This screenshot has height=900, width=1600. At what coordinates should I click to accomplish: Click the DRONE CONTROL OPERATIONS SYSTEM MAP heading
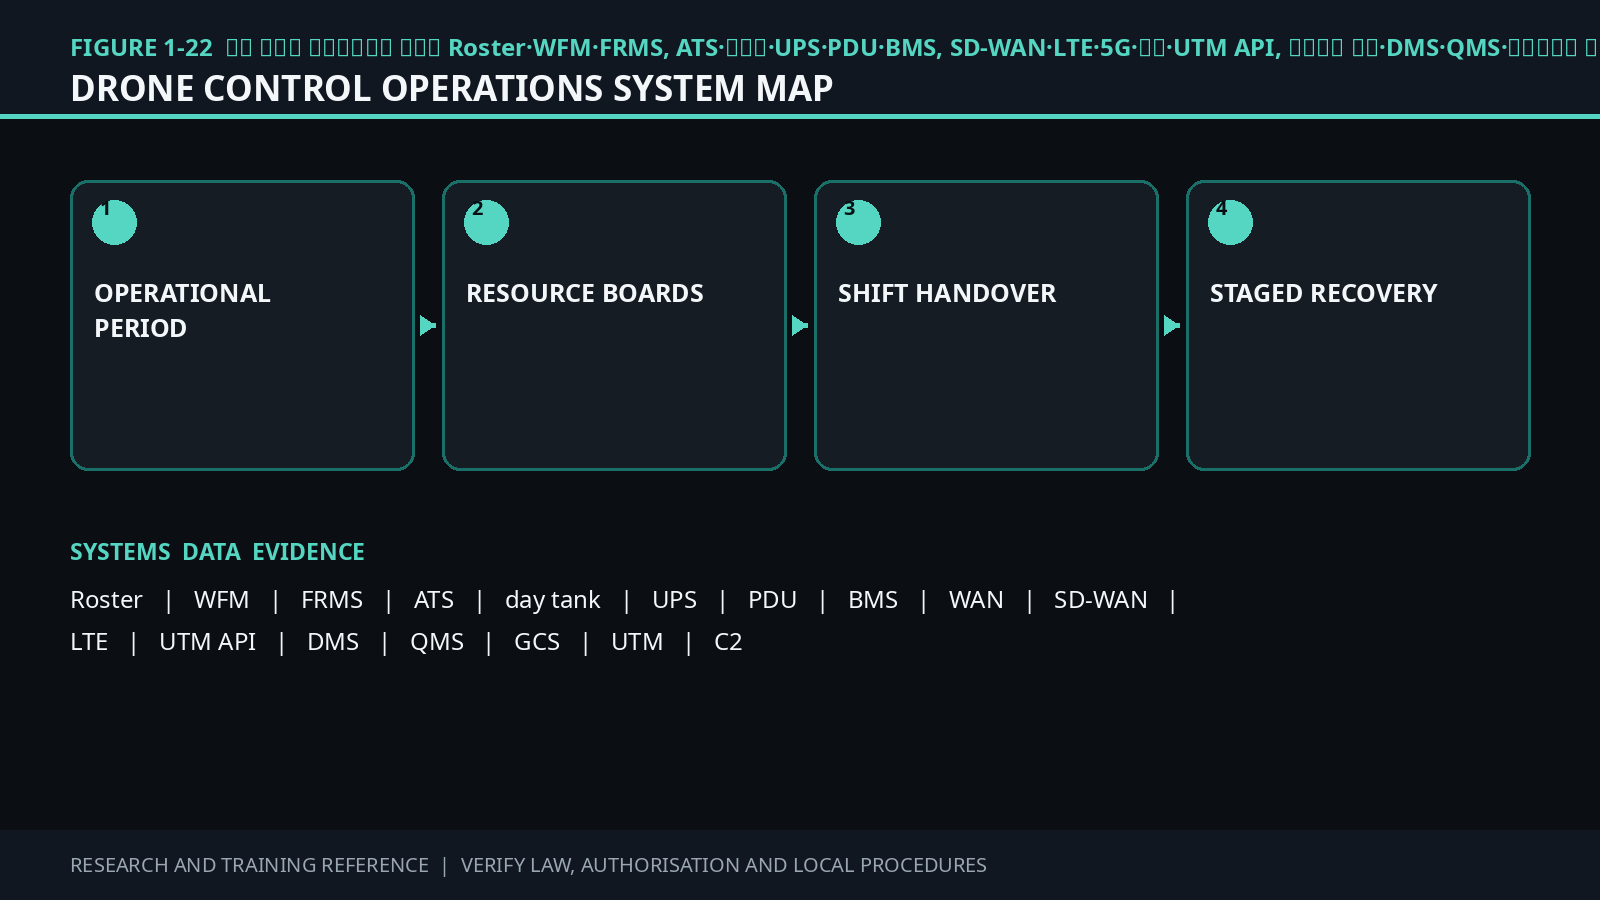pyautogui.click(x=452, y=88)
